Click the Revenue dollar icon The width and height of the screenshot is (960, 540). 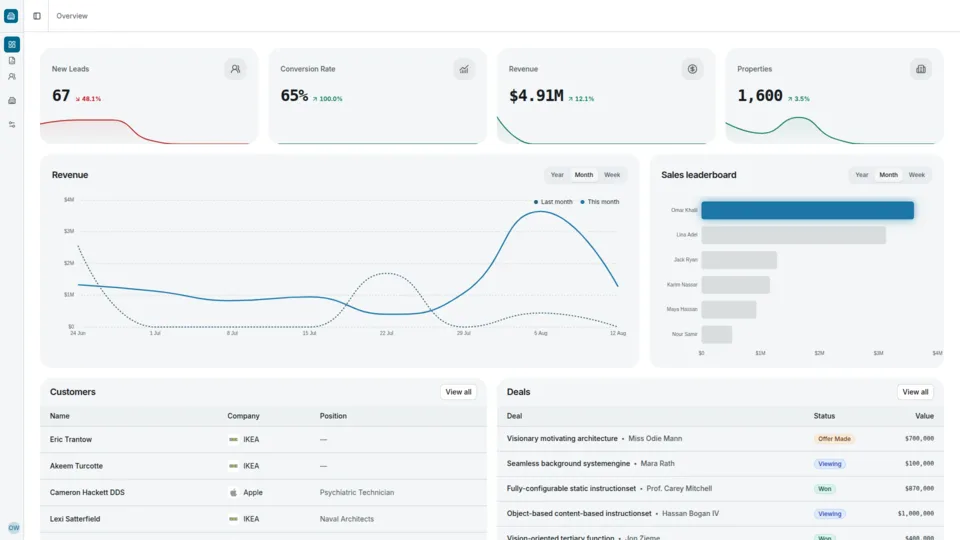click(692, 69)
